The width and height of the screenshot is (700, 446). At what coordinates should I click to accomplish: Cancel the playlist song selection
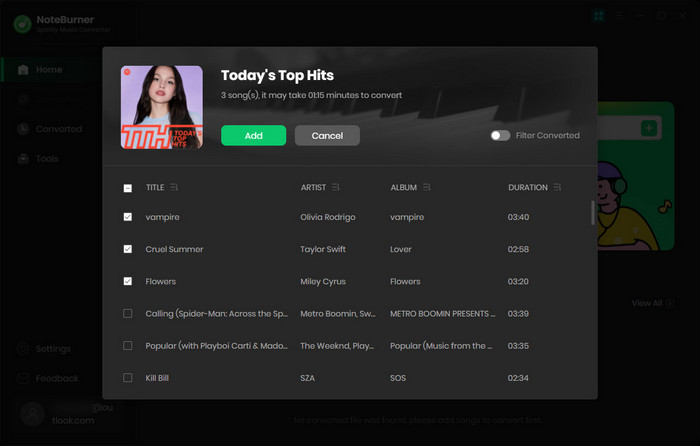coord(327,135)
